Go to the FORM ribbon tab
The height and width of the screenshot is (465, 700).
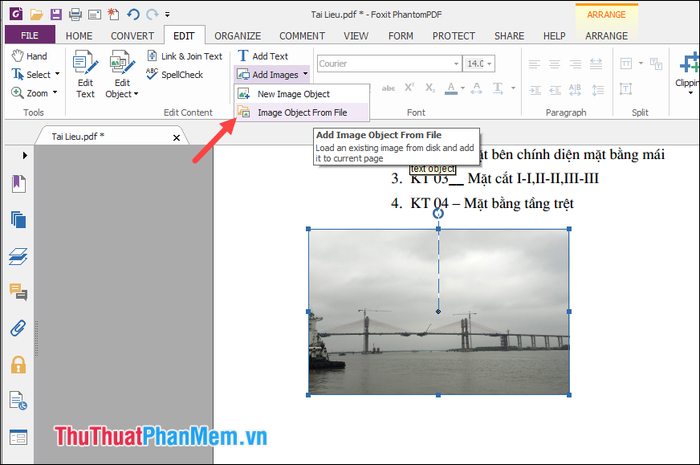[x=400, y=36]
